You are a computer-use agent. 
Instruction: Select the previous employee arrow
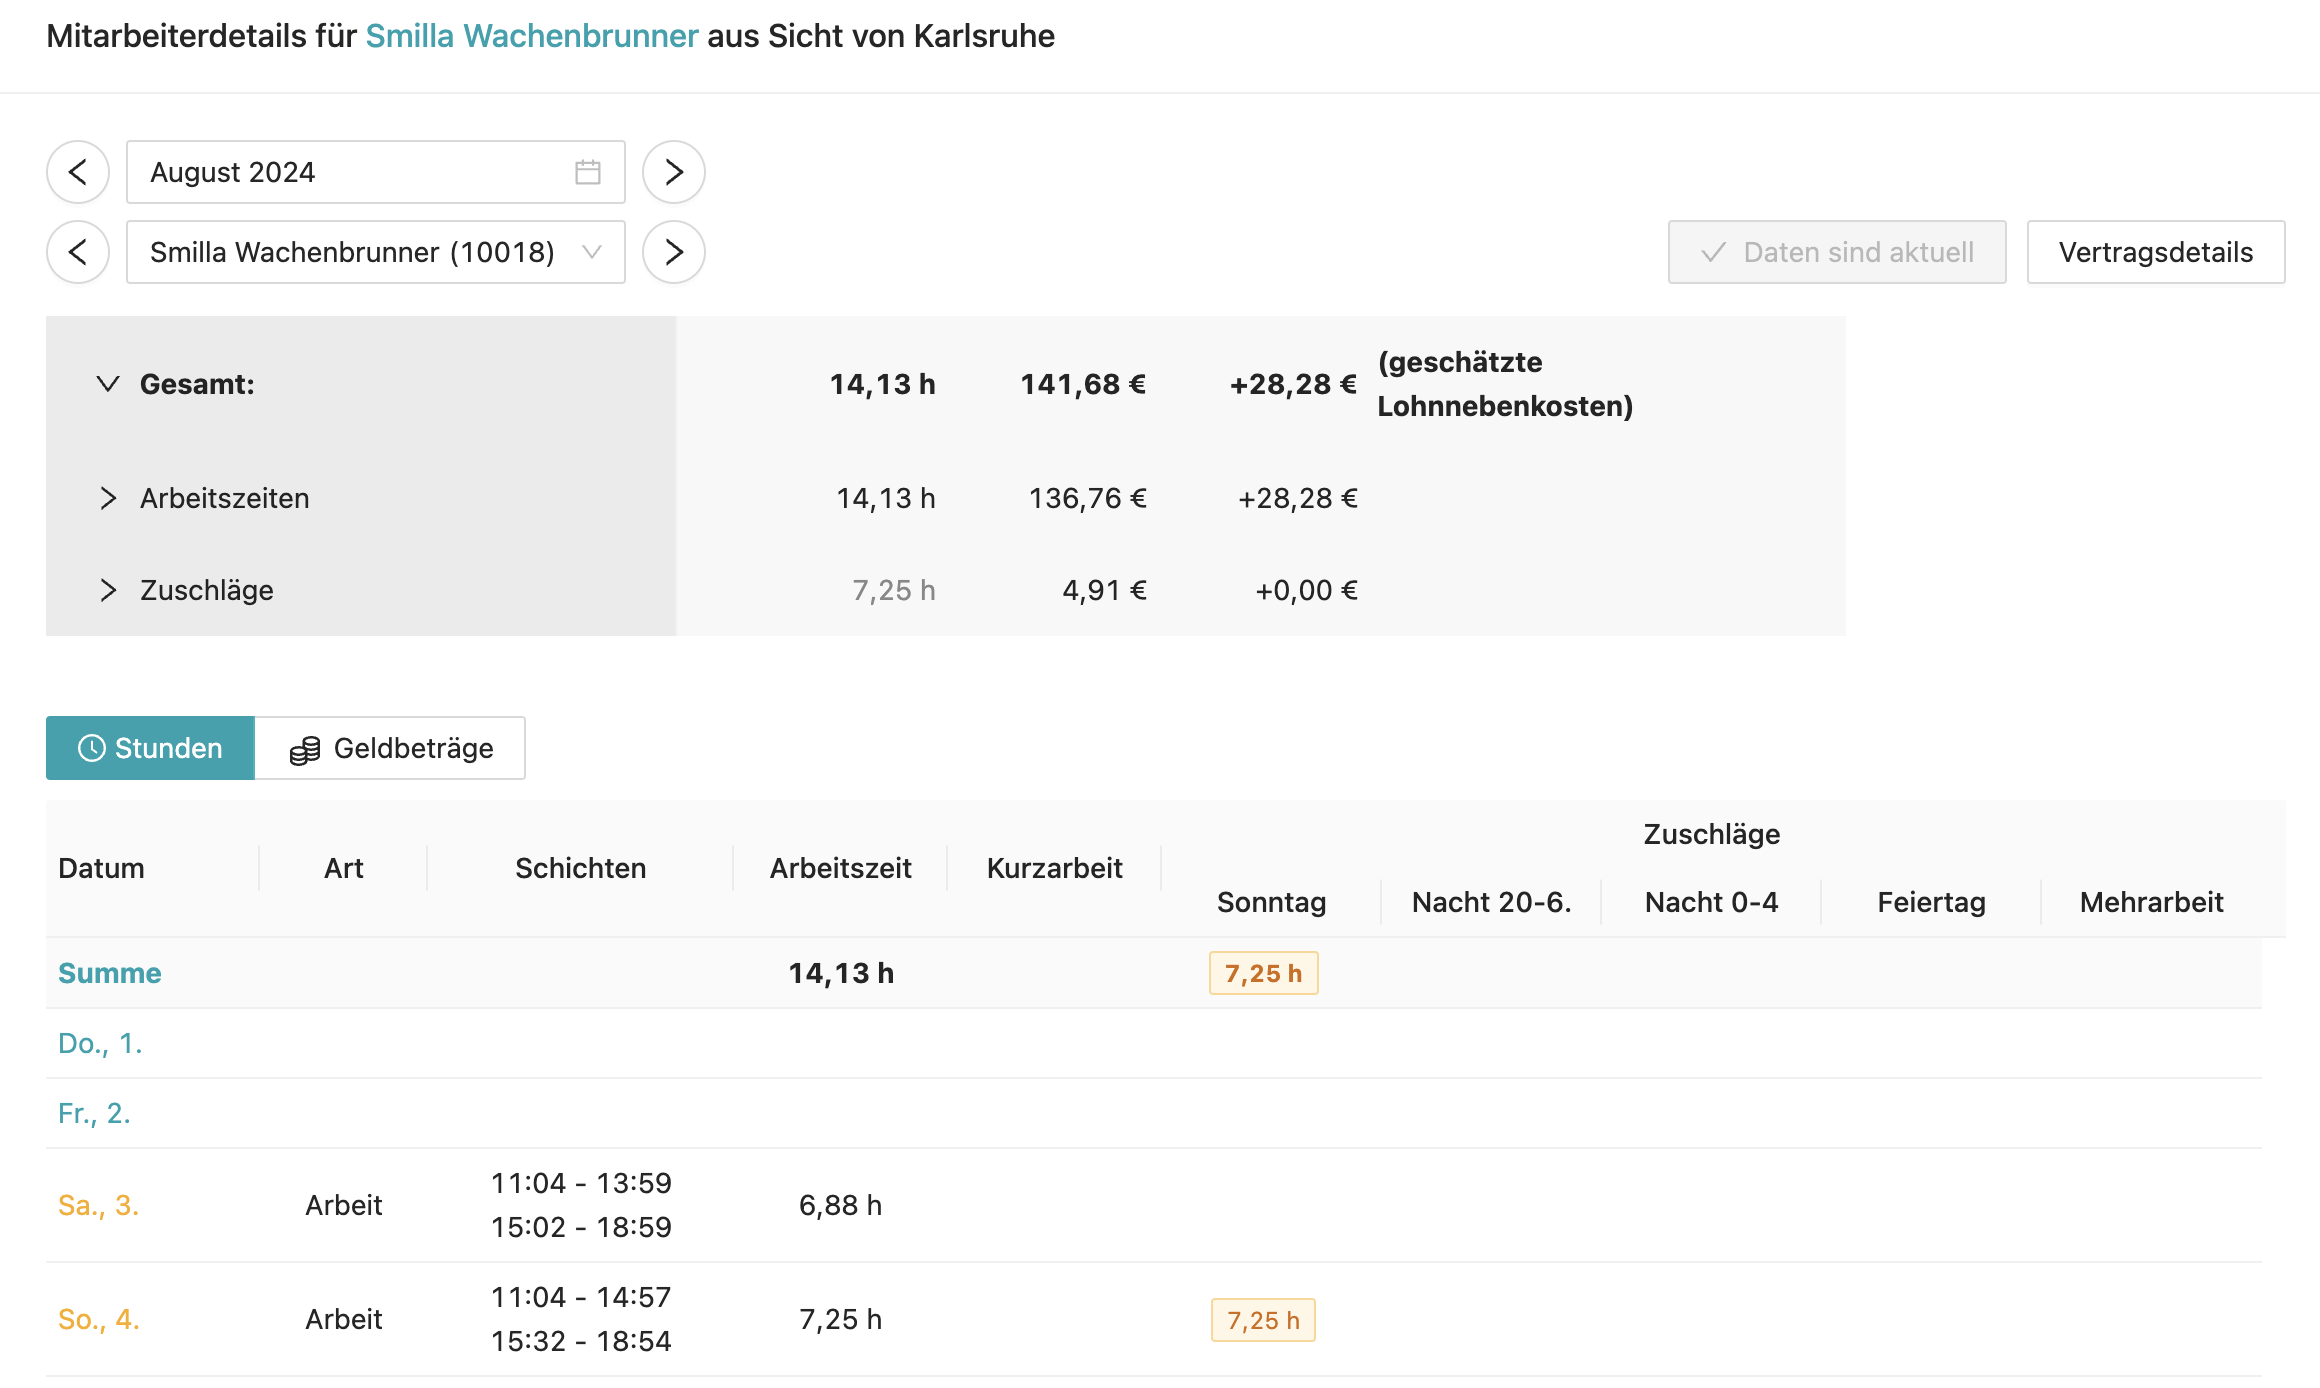click(78, 252)
